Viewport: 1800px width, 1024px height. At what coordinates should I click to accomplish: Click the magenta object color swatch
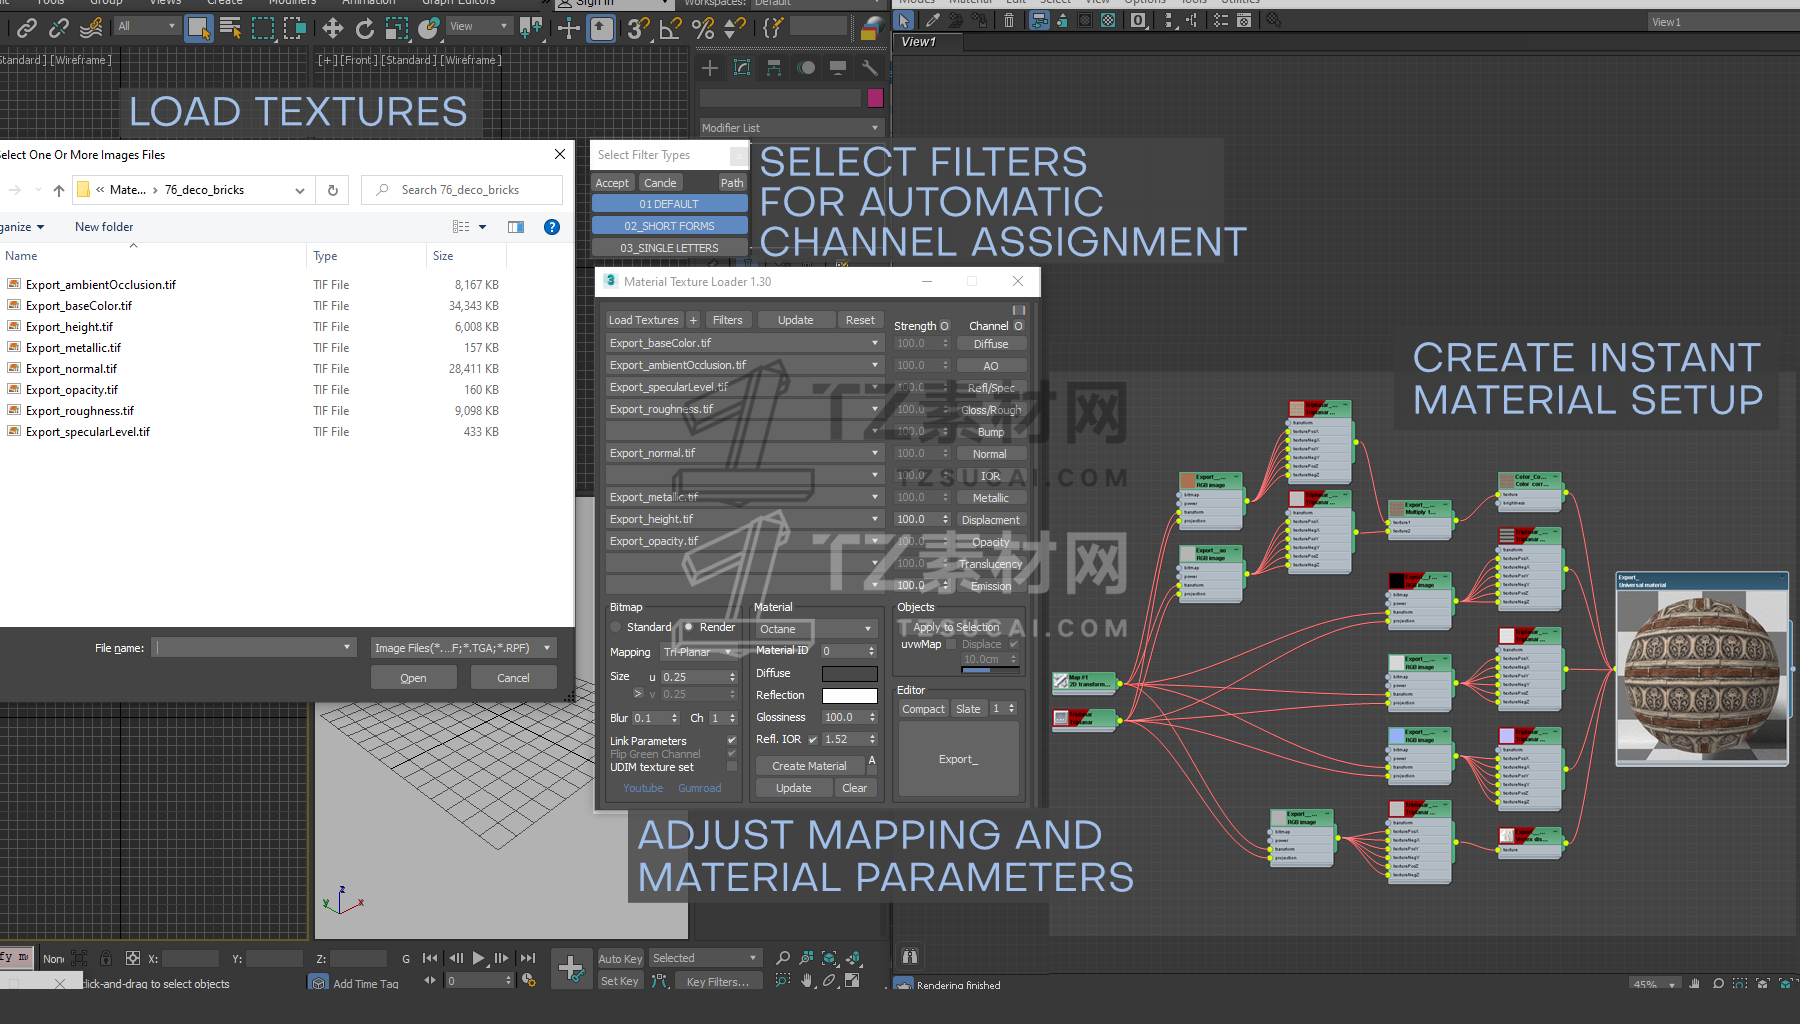[x=875, y=98]
